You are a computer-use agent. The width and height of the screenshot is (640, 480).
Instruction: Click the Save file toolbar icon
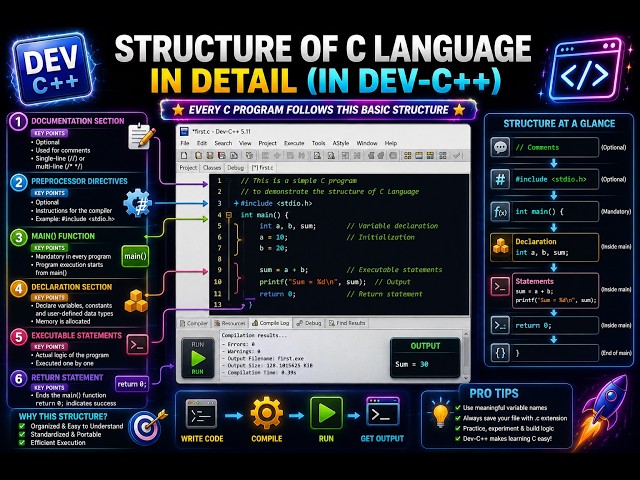(210, 156)
